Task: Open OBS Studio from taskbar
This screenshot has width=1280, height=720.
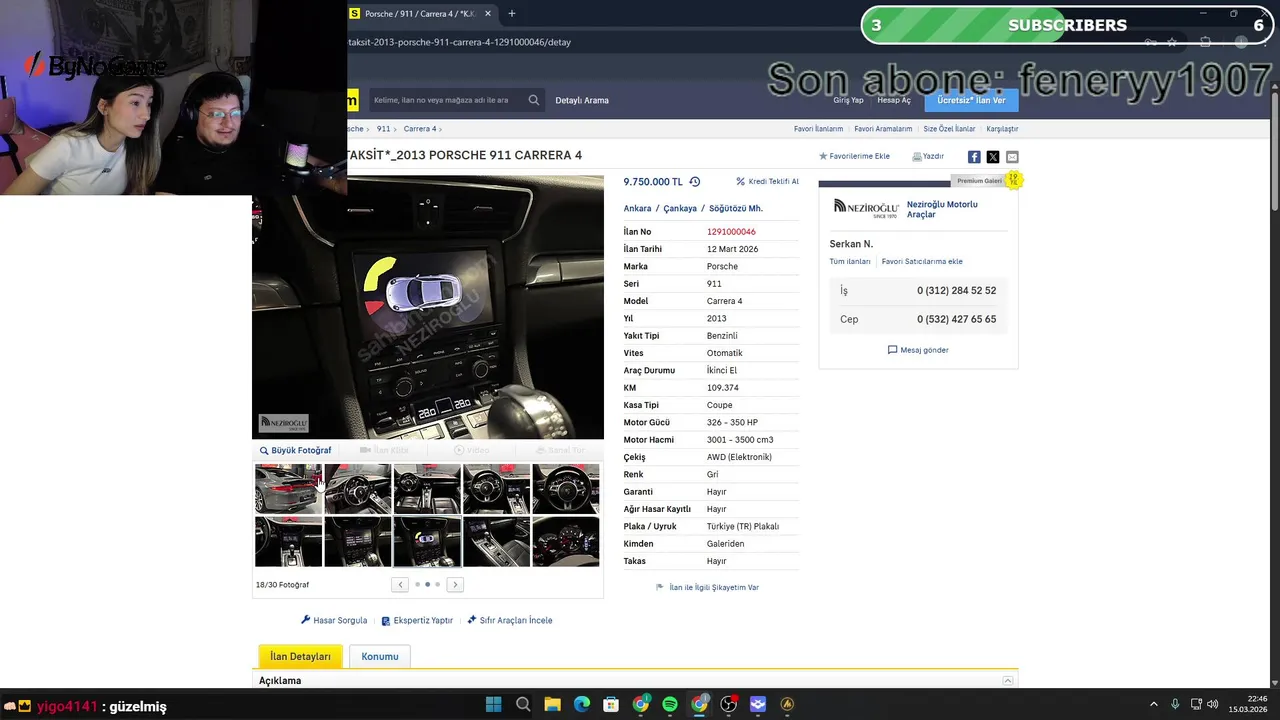Action: 729,704
